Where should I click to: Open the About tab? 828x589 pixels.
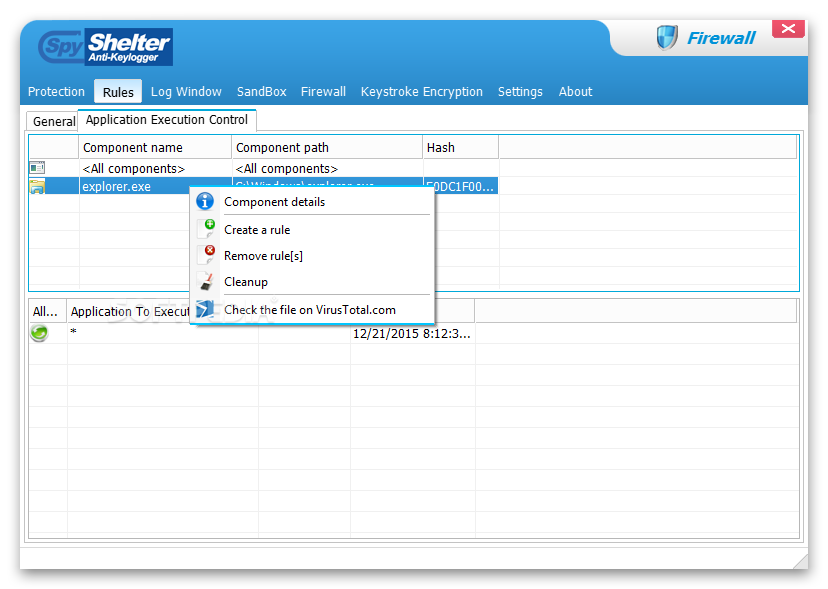576,91
